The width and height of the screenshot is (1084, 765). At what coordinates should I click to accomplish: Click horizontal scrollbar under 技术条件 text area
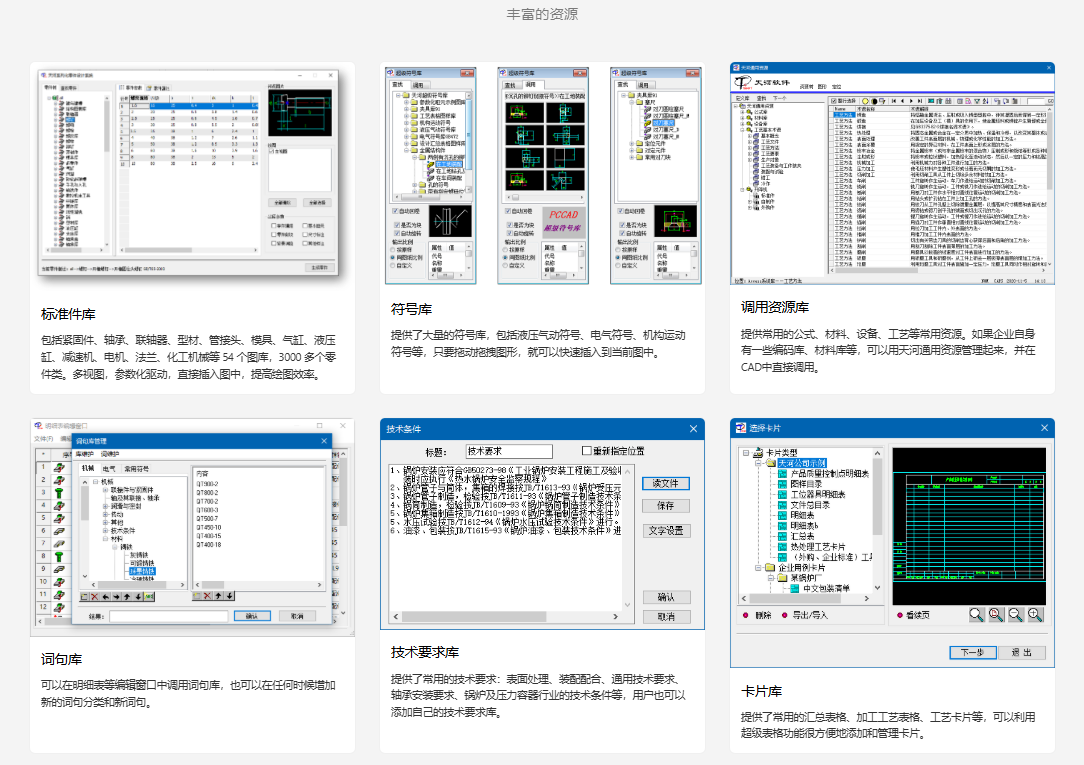(x=505, y=616)
